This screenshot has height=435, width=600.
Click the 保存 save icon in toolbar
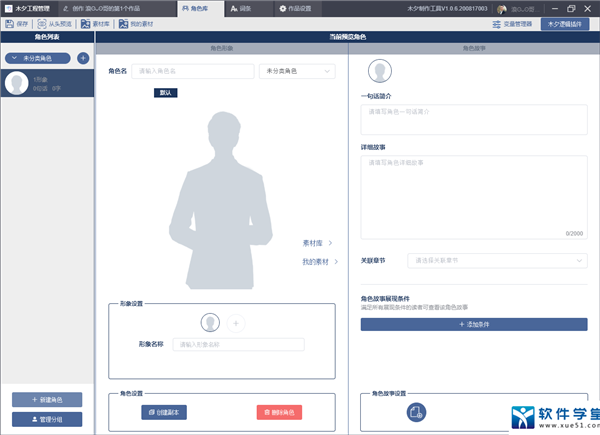(10, 24)
